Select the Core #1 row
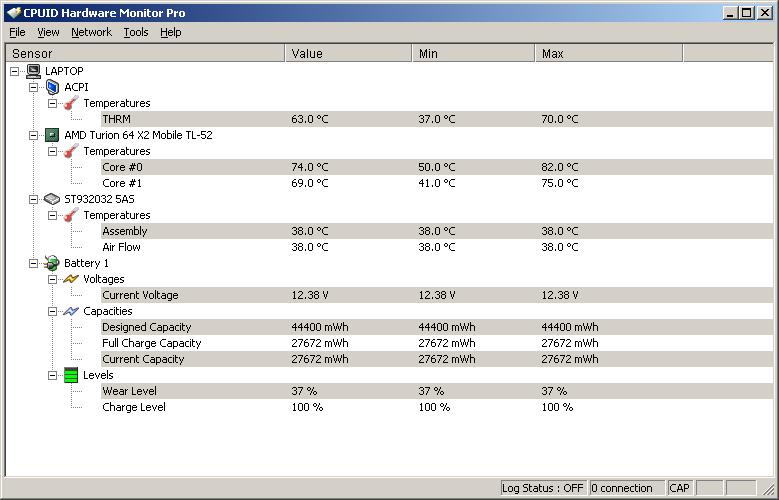This screenshot has width=779, height=500. (x=437, y=183)
